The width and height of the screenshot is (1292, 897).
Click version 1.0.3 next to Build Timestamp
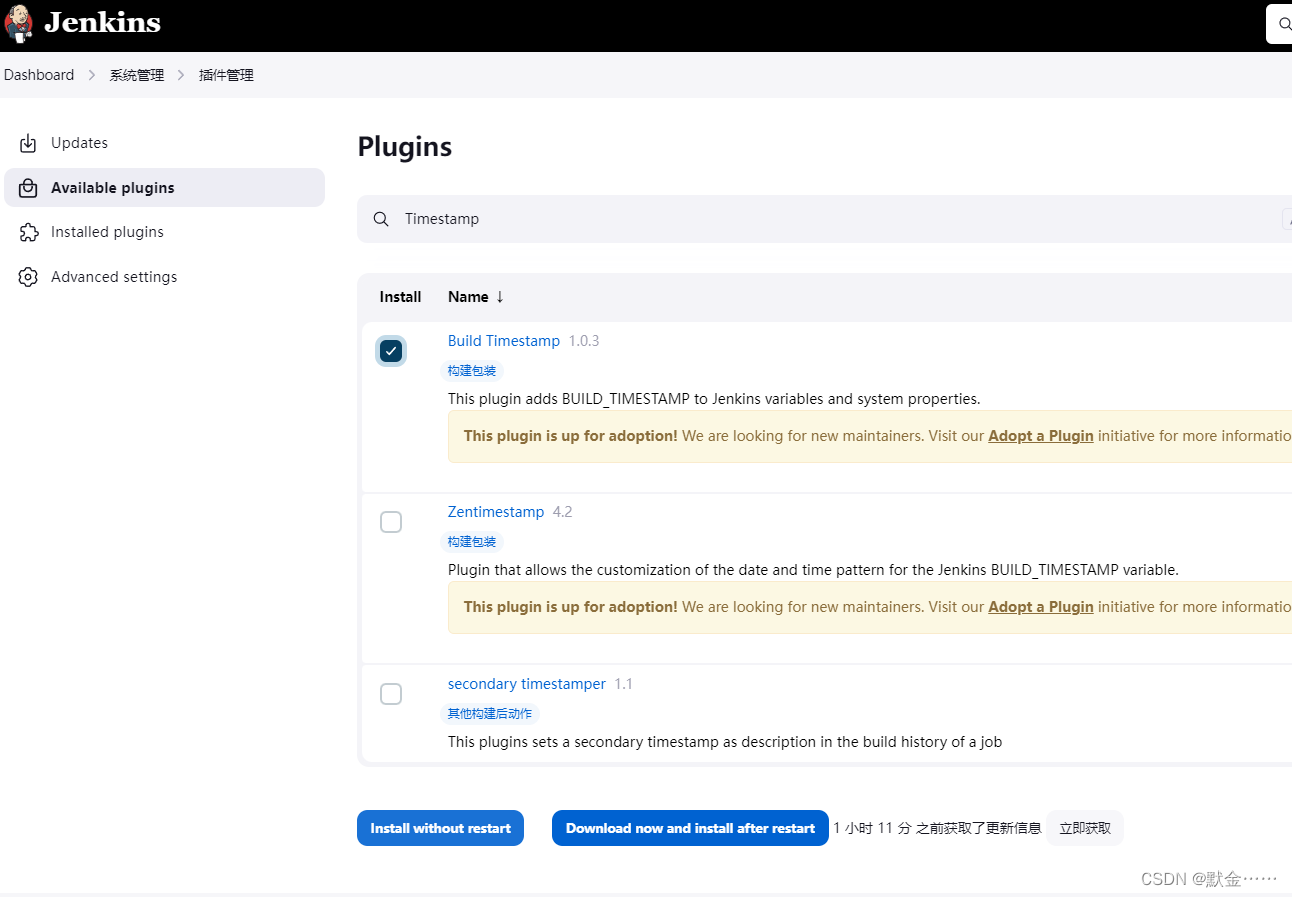pyautogui.click(x=584, y=341)
